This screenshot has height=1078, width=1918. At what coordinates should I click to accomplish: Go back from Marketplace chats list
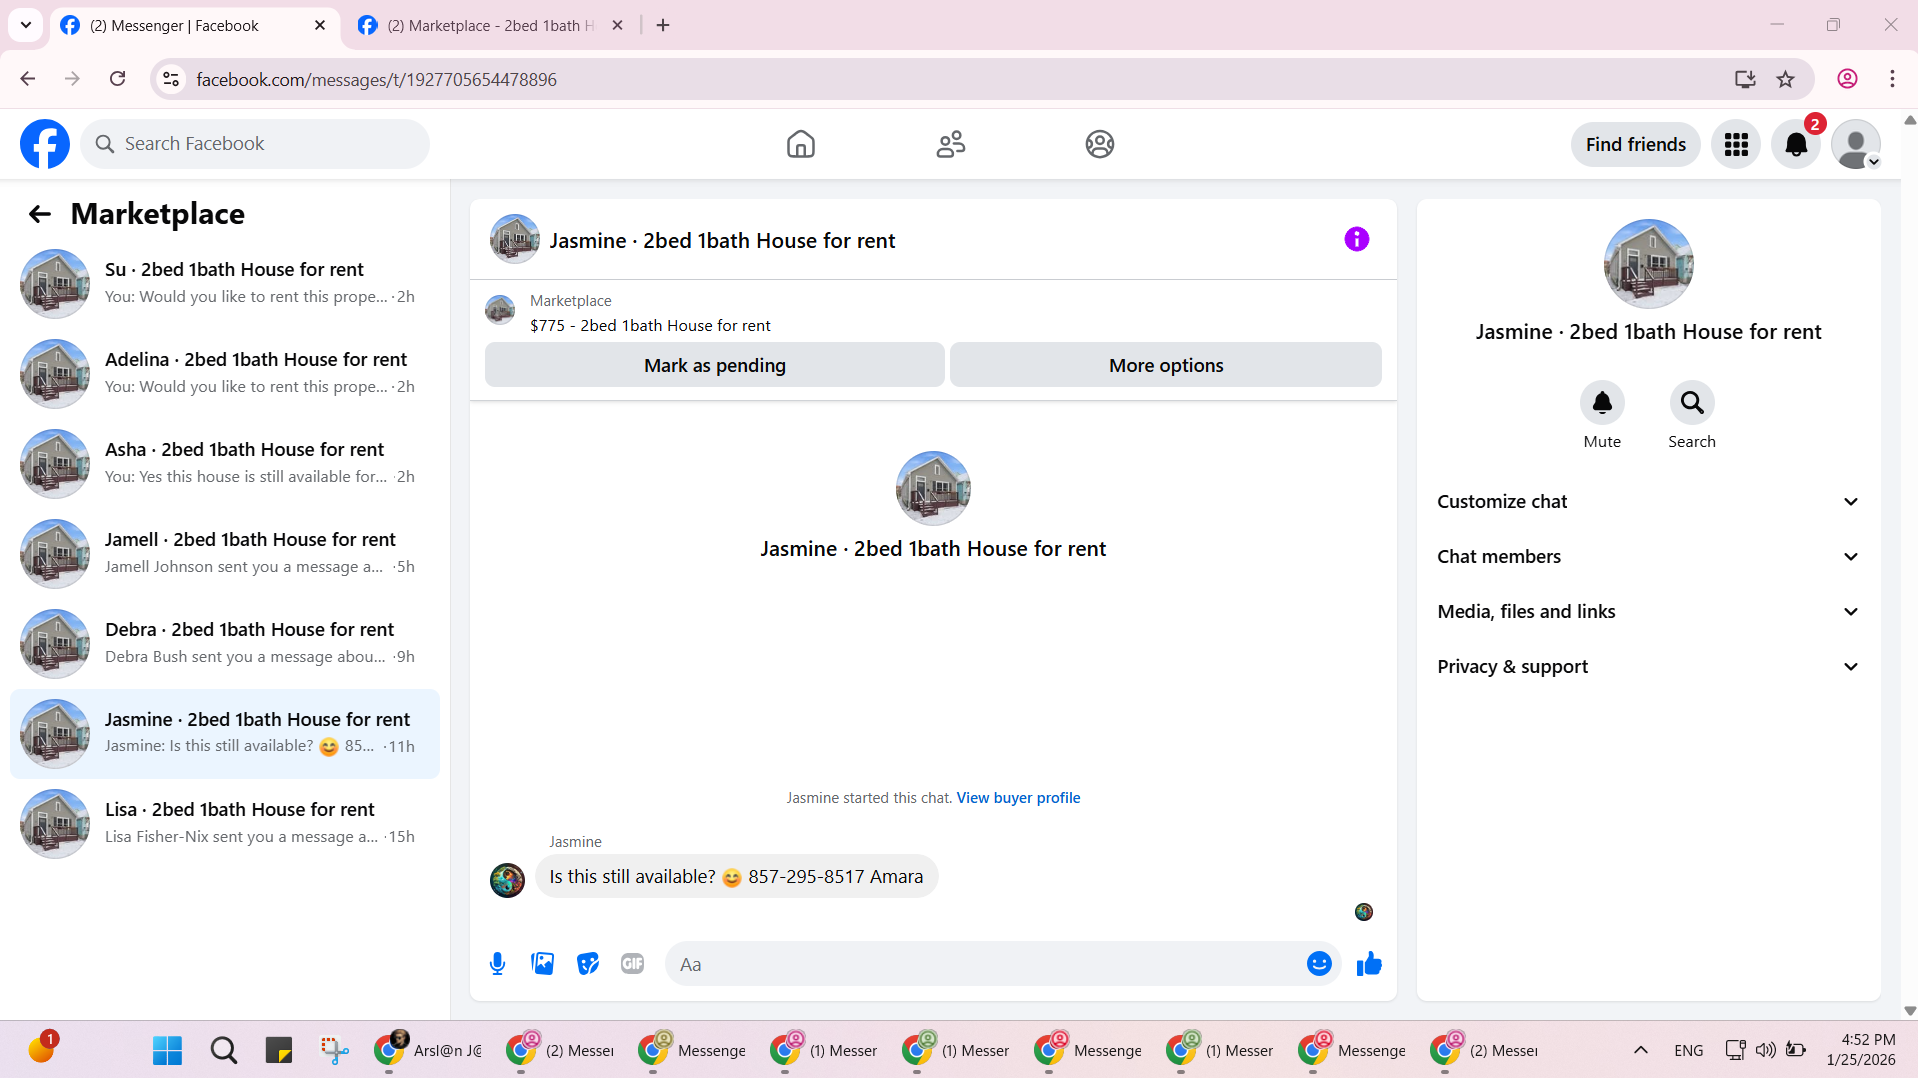click(40, 214)
